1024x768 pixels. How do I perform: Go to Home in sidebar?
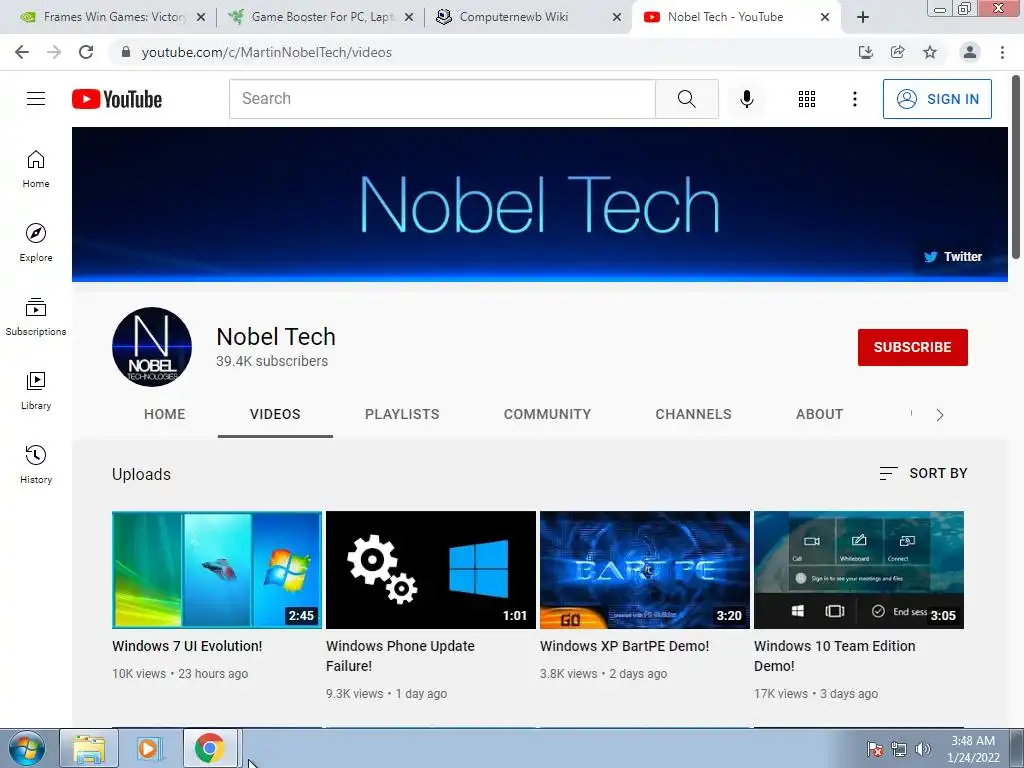coord(36,169)
